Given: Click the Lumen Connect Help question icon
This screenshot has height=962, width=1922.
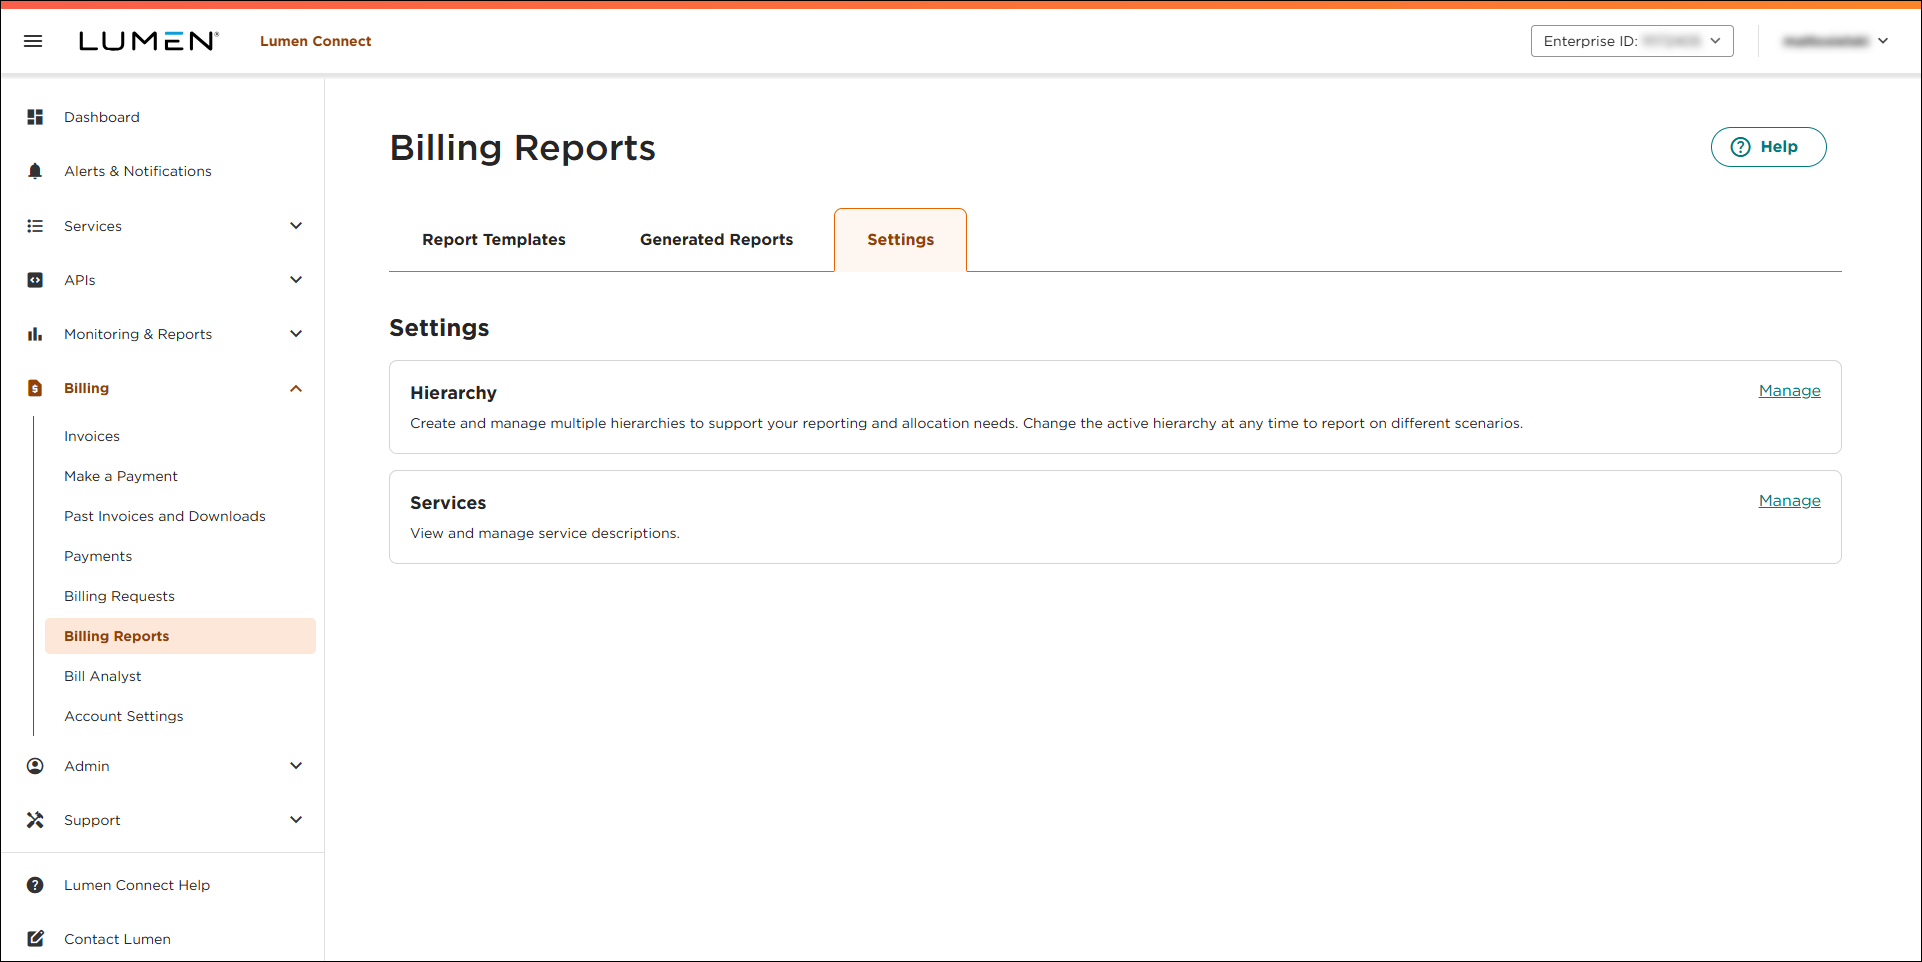Looking at the screenshot, I should (35, 885).
